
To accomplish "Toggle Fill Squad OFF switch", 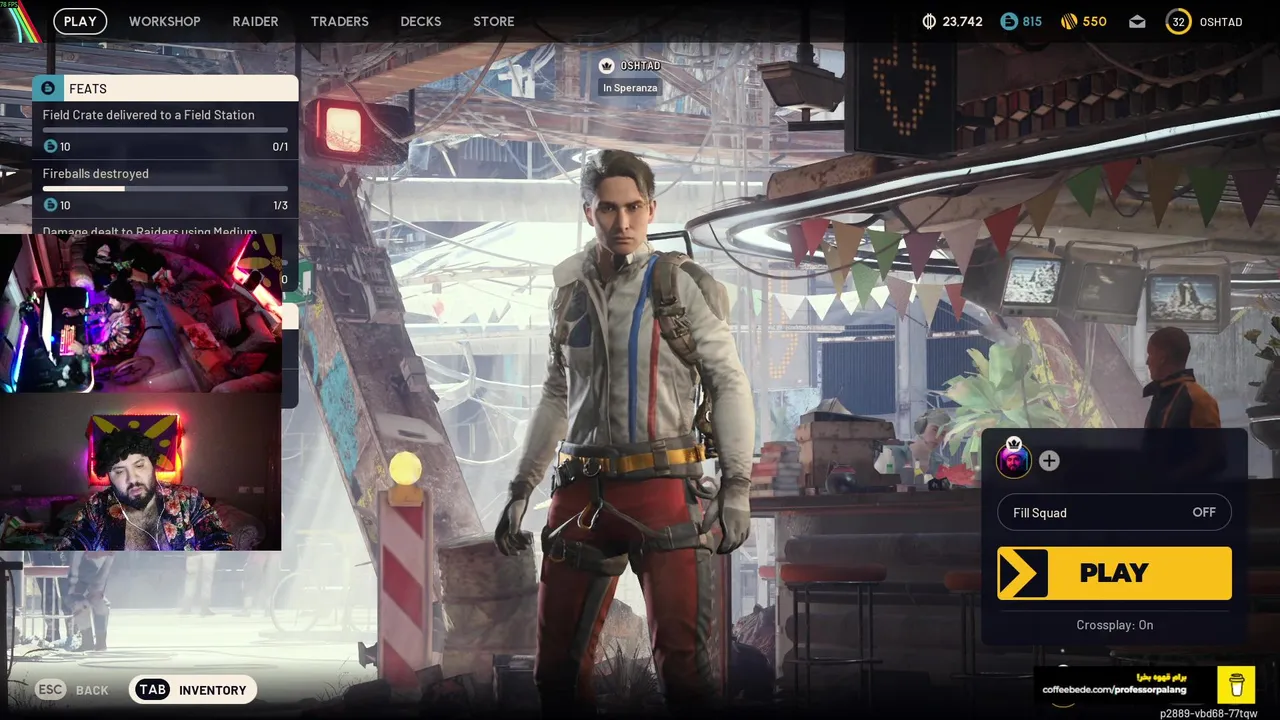I will [1114, 512].
